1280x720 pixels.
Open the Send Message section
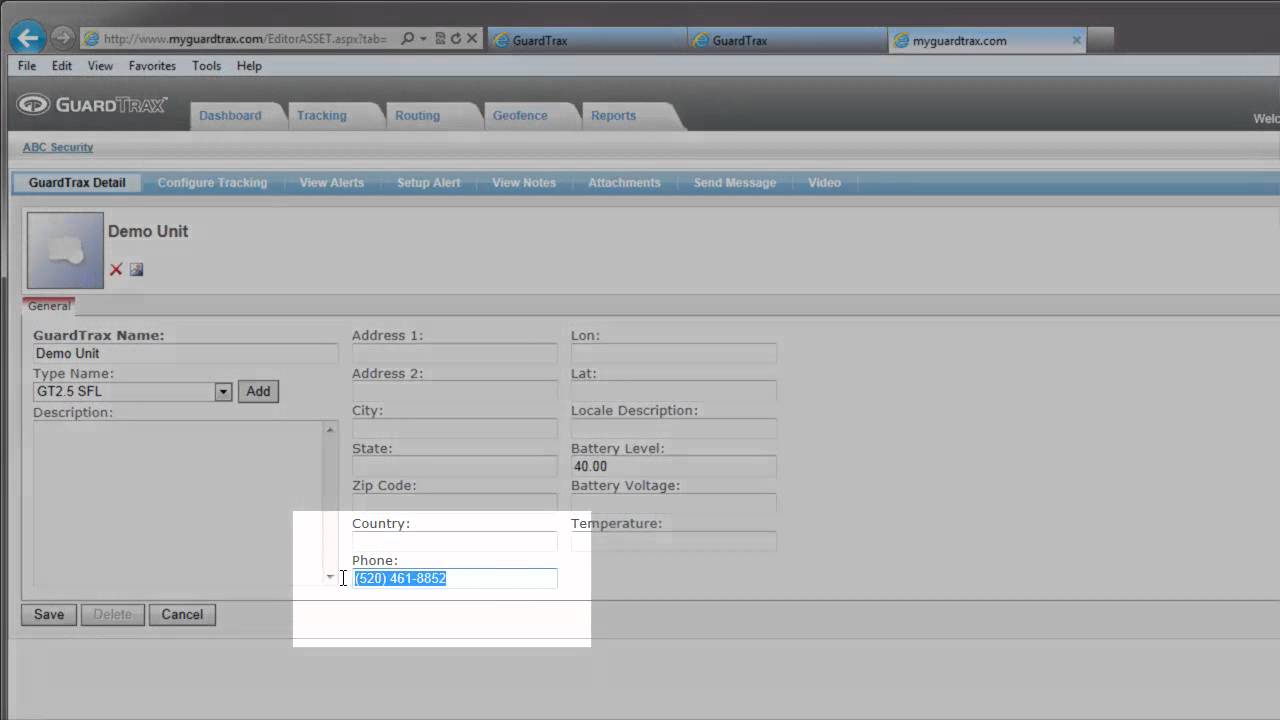[x=735, y=183]
